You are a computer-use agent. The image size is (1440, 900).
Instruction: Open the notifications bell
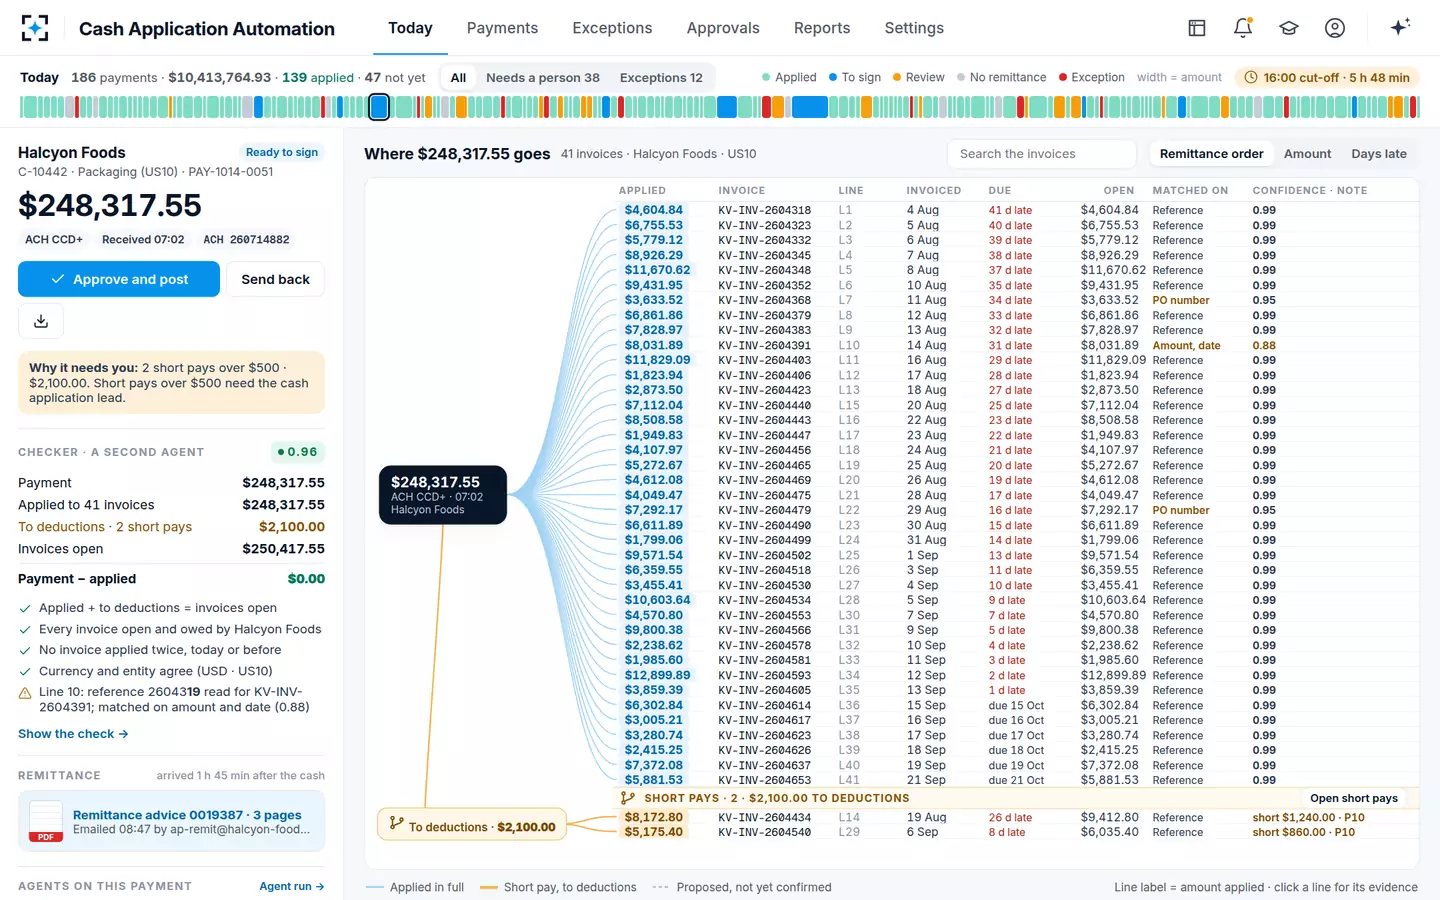(1243, 28)
